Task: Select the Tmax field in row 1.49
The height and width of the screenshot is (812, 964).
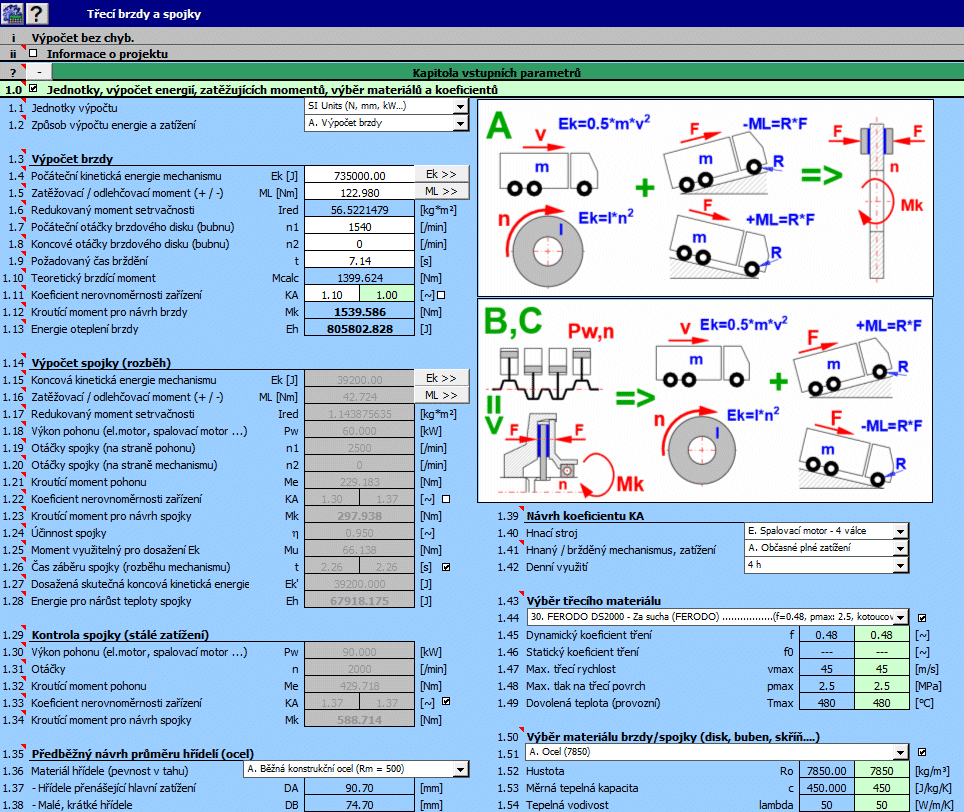Action: click(x=826, y=703)
